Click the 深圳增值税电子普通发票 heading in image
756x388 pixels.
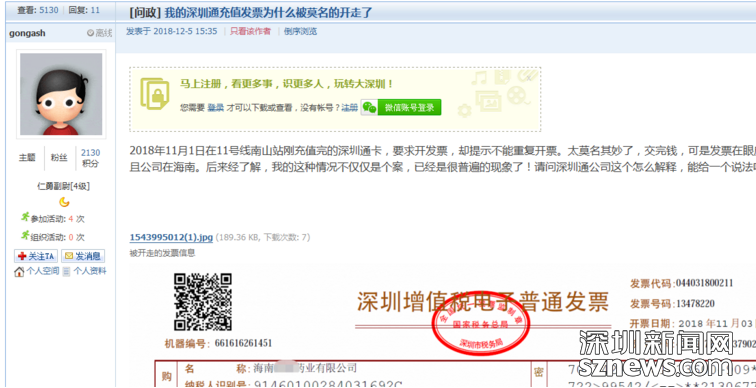tap(483, 302)
